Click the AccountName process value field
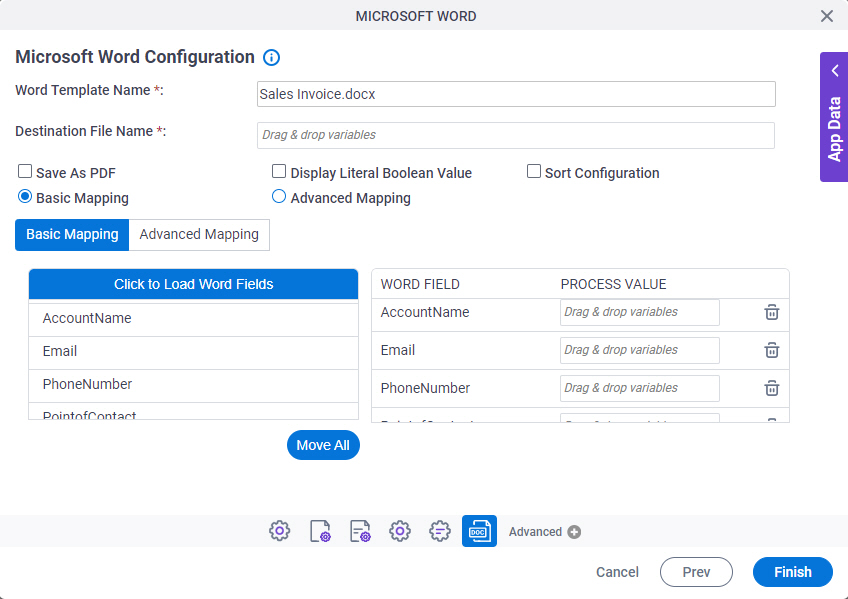Screen dimensions: 848x599 tap(640, 312)
